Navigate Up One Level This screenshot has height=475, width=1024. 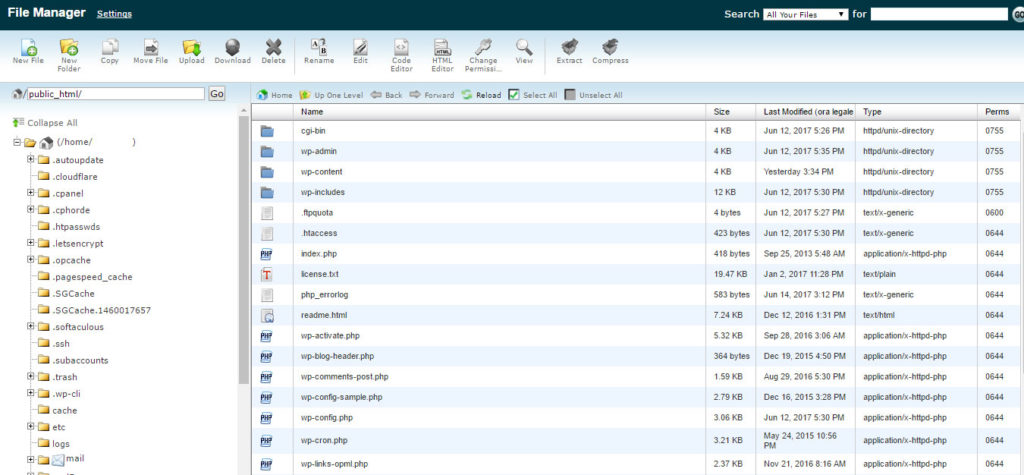pyautogui.click(x=331, y=95)
